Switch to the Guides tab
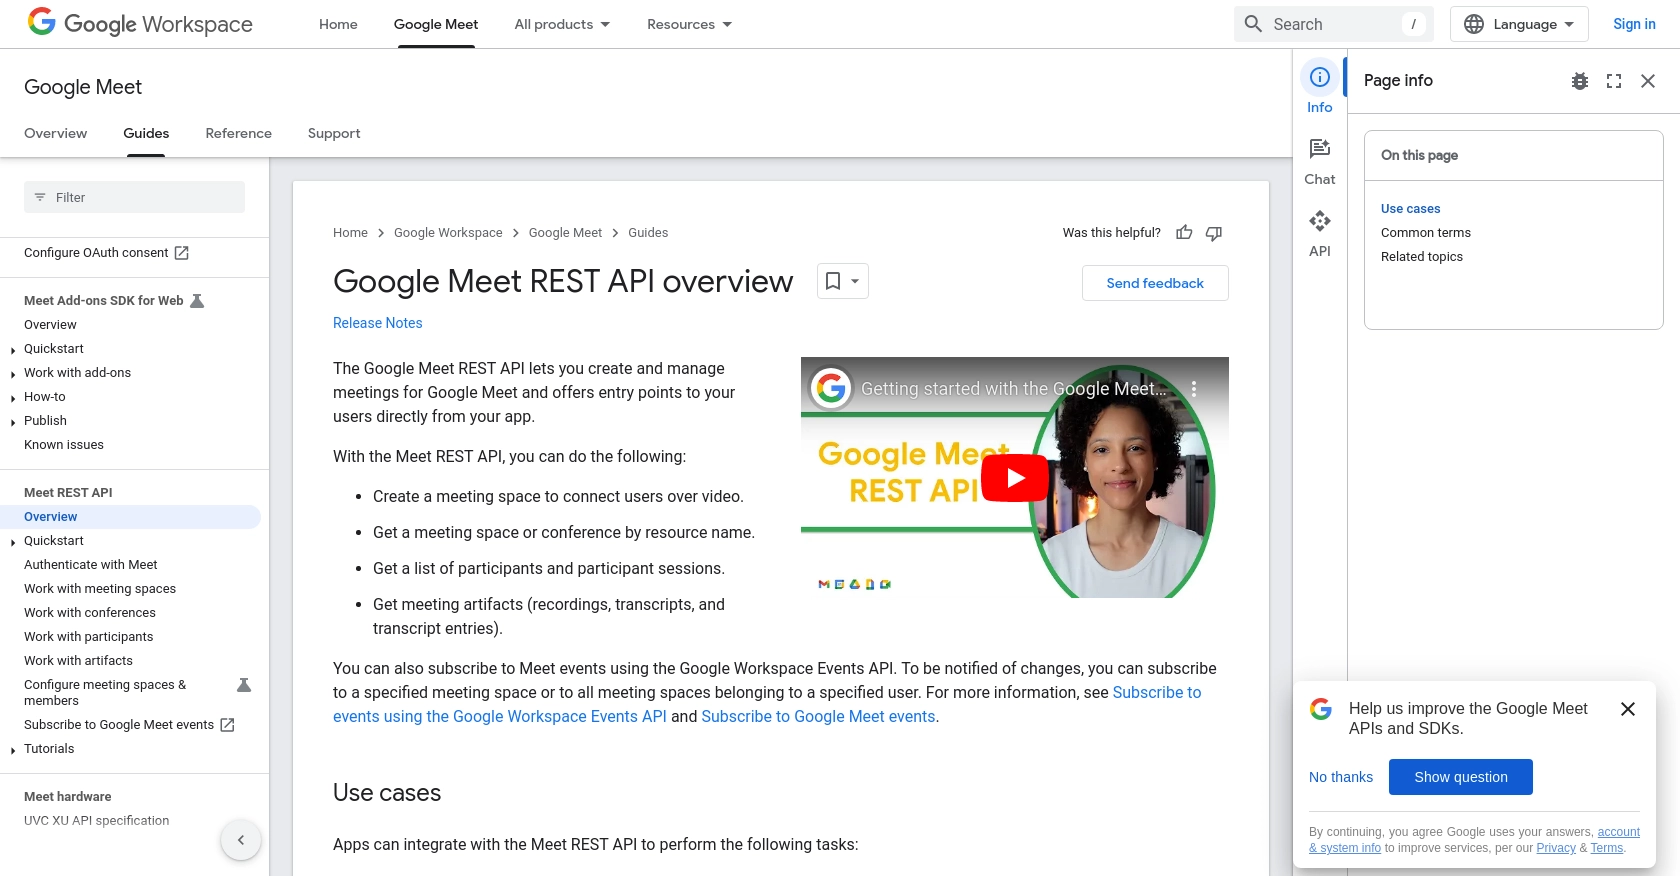The height and width of the screenshot is (876, 1680). (x=146, y=133)
